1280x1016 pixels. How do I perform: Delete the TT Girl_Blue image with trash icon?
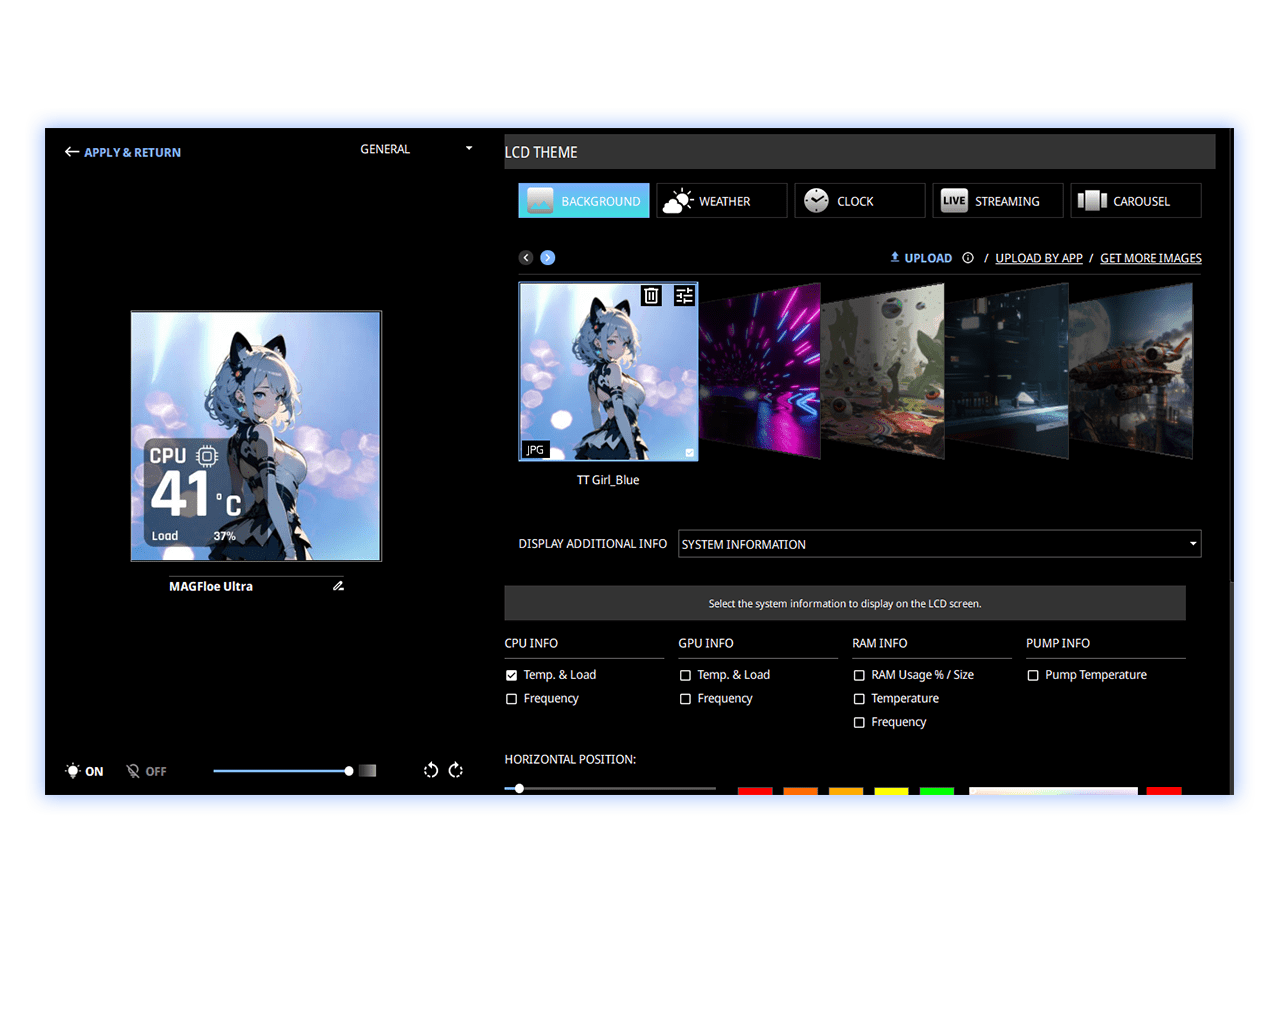coord(651,295)
